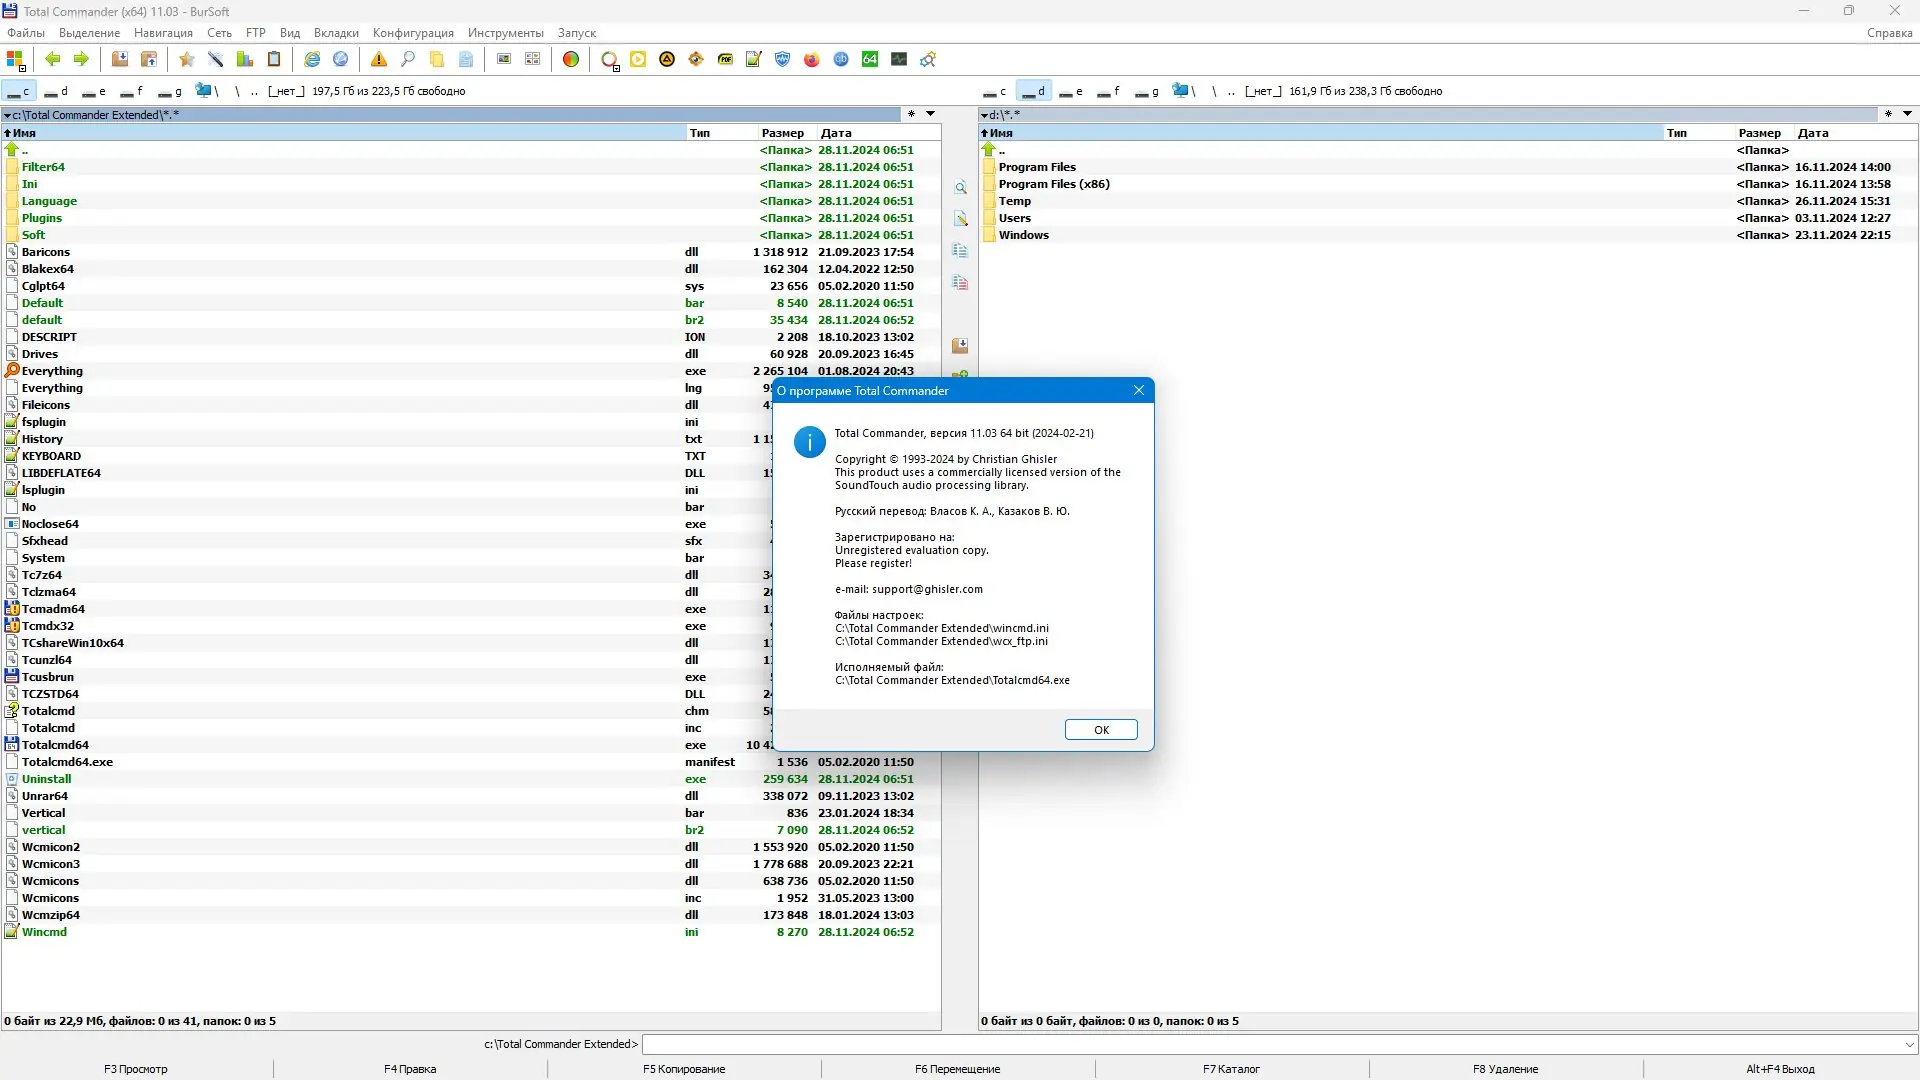
Task: Open the Инструменты menu
Action: [505, 33]
